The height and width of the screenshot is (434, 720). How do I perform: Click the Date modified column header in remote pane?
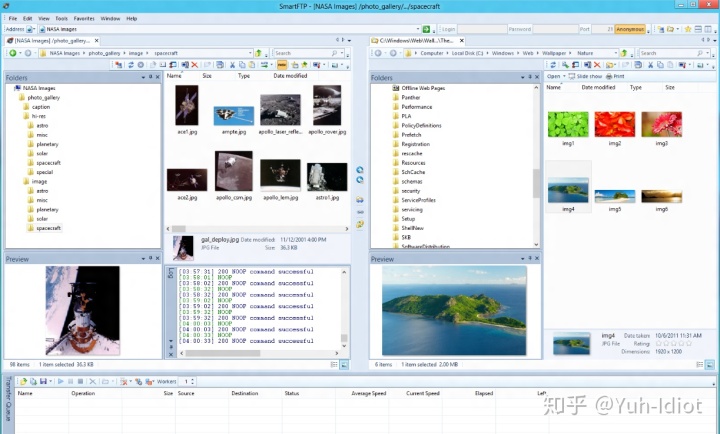coord(290,75)
